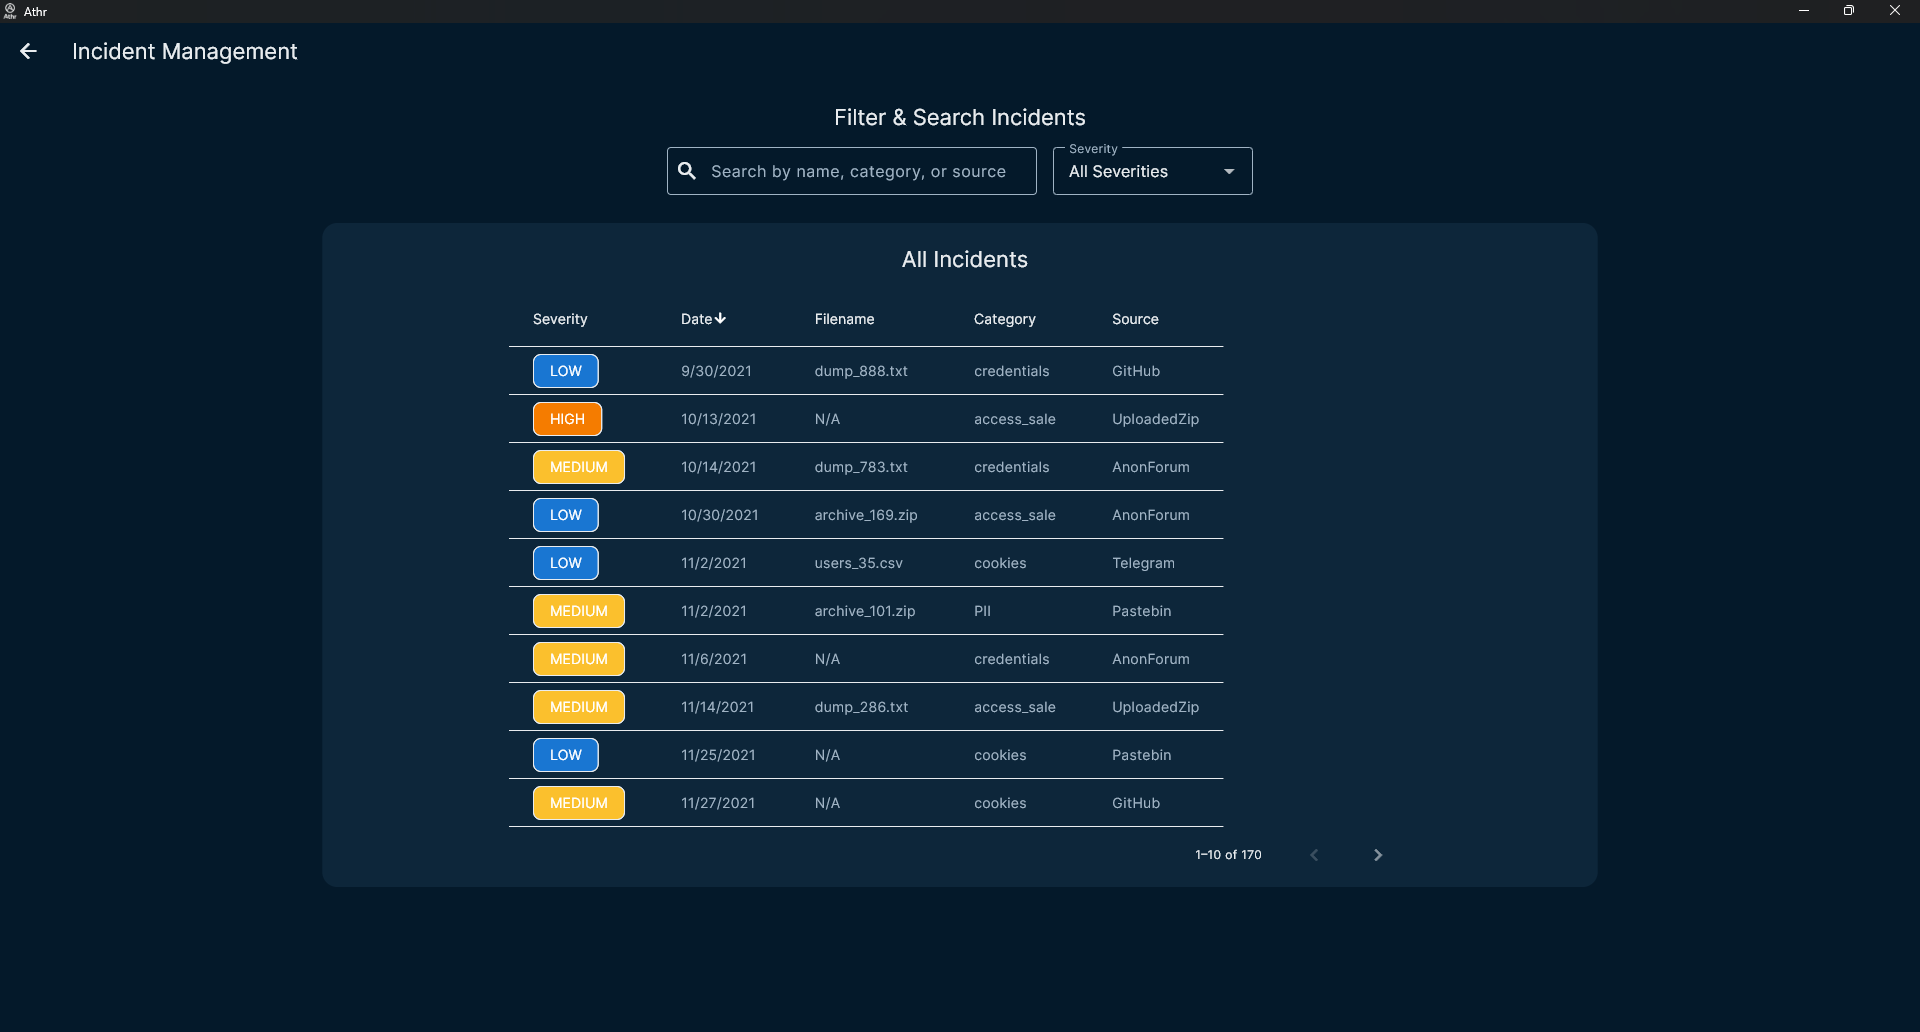Click the date 10/14/2021
The height and width of the screenshot is (1032, 1920).
pos(719,467)
